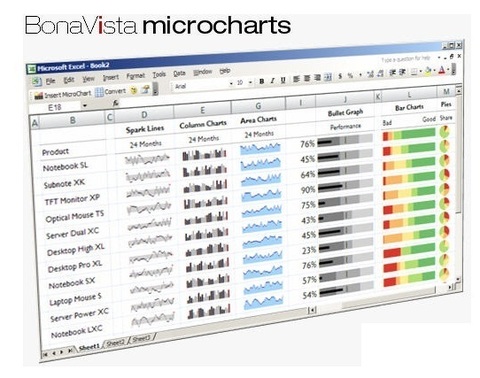Click the fx insert function icon

click(116, 103)
